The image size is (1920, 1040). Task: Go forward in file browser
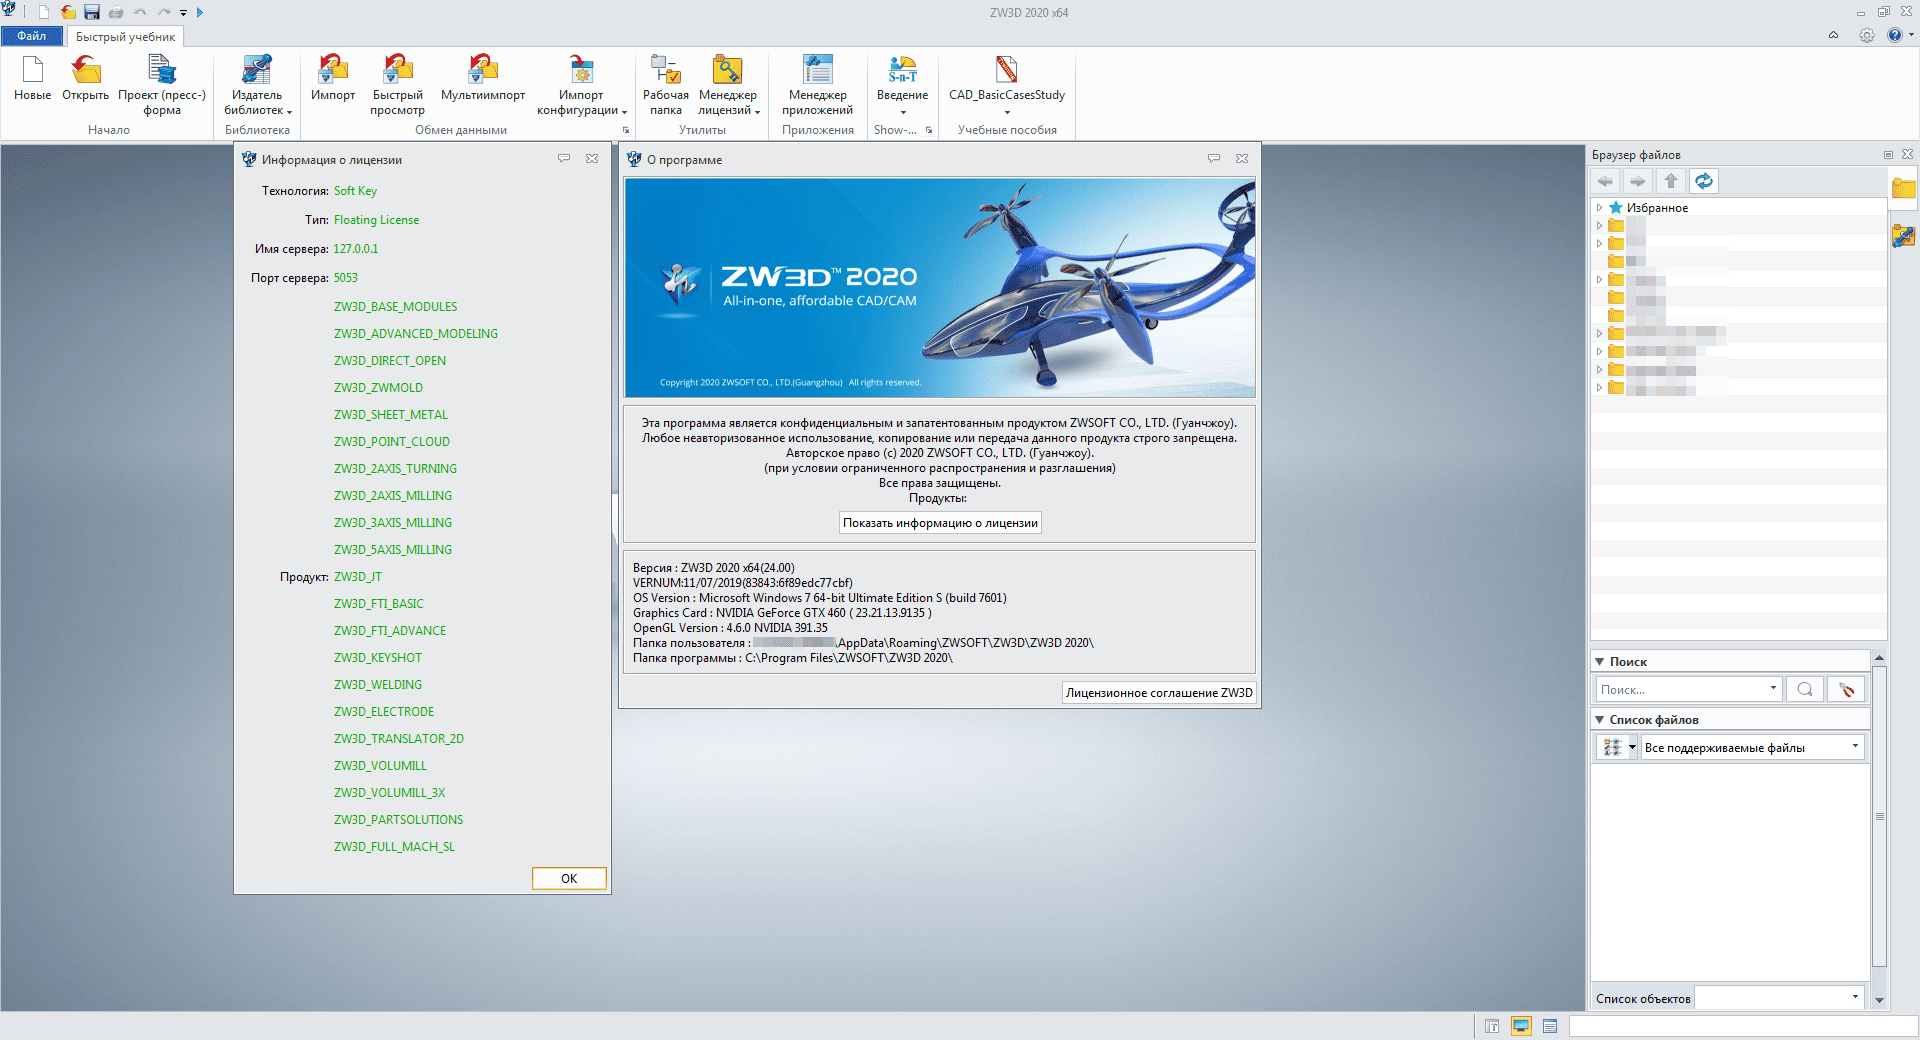coord(1637,181)
